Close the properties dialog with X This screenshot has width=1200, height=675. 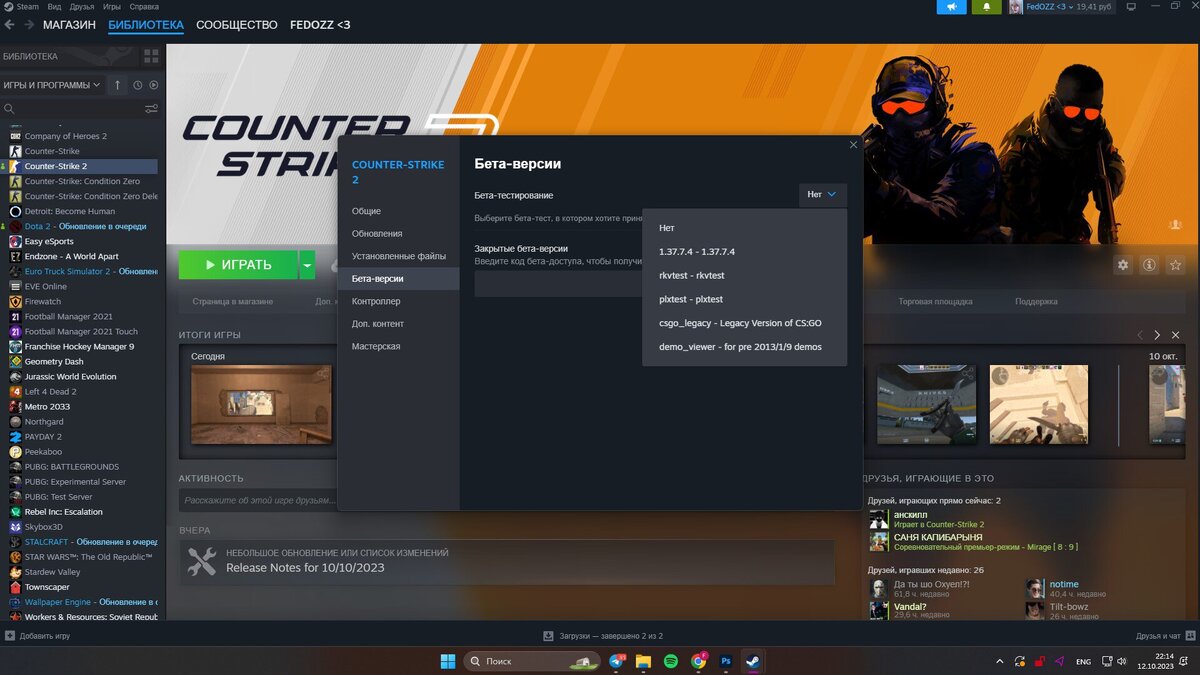click(x=853, y=145)
